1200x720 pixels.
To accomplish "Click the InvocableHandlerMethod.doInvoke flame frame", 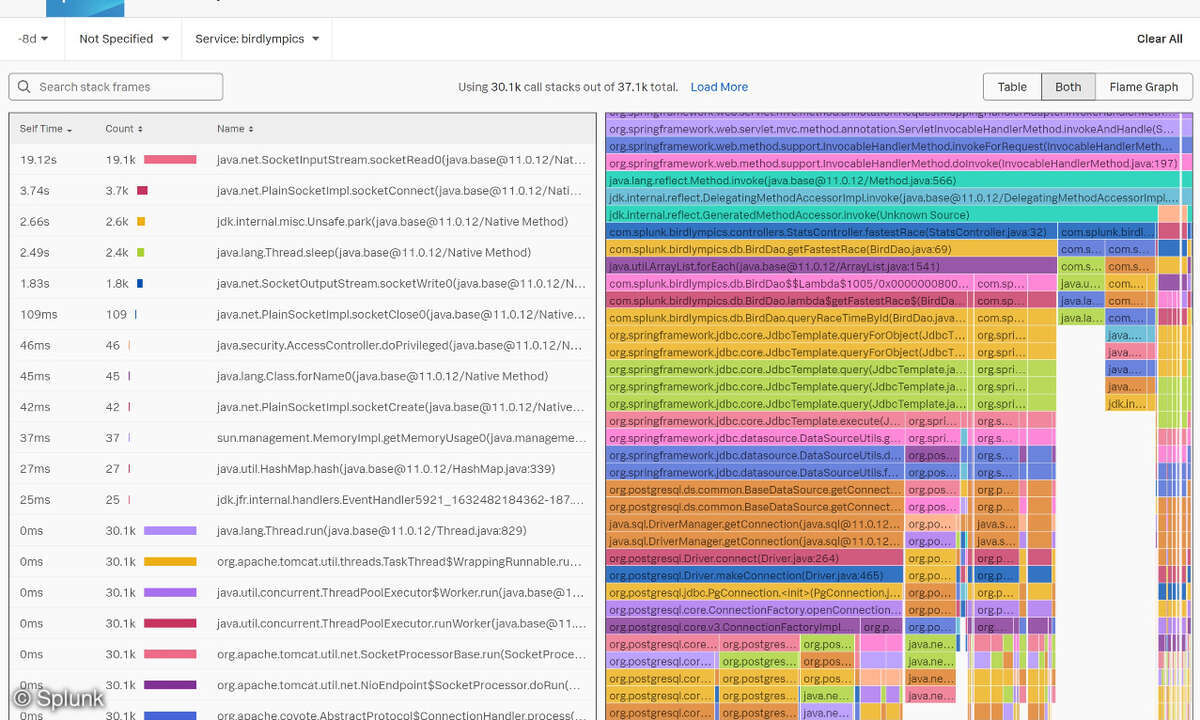I will tap(892, 163).
